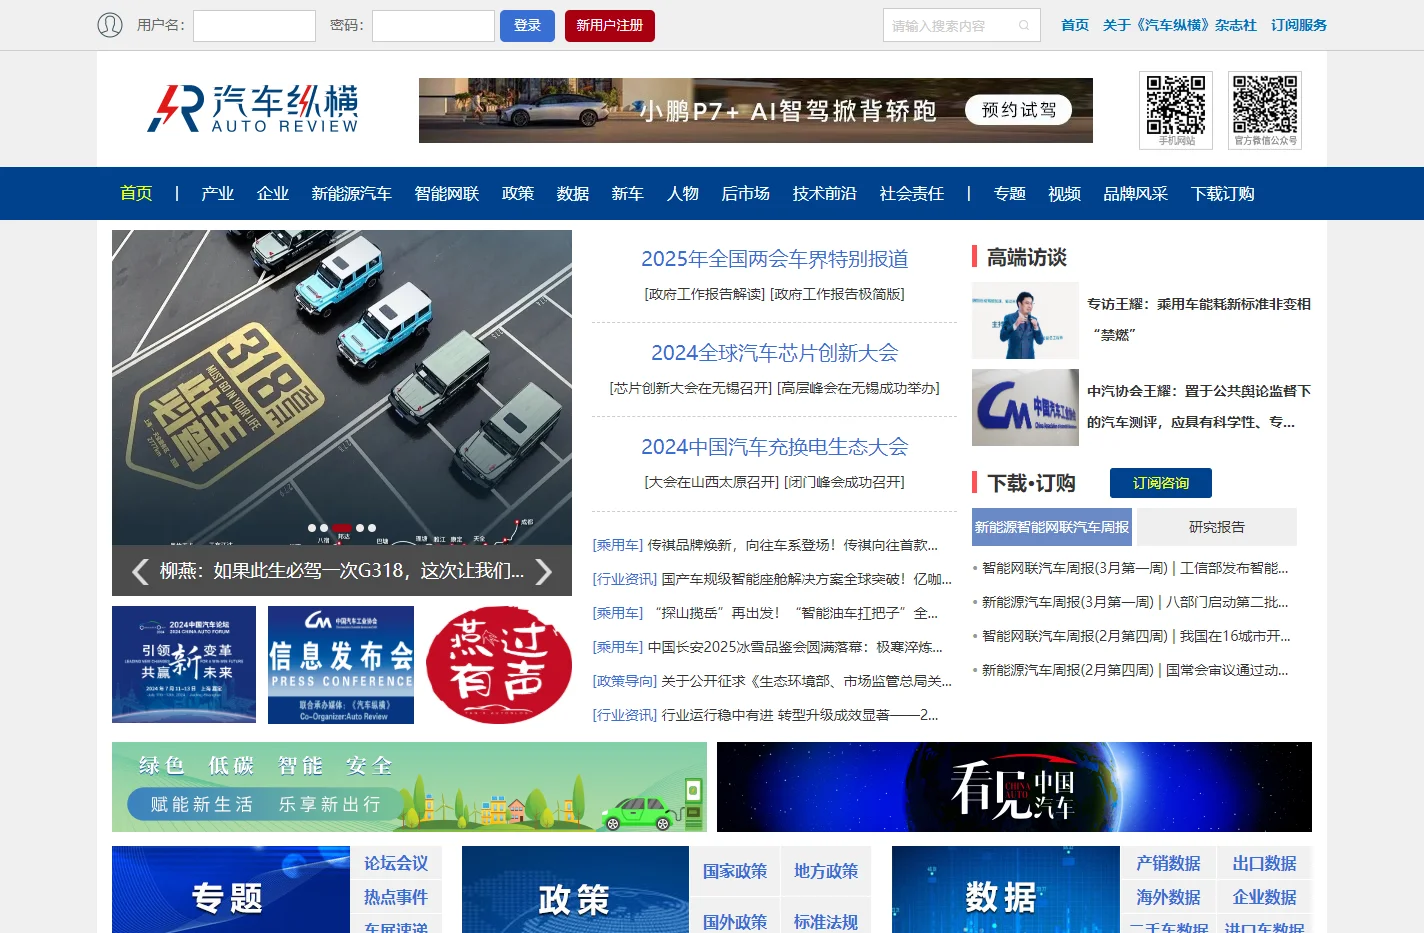
Task: Click the user avatar icon
Action: click(x=110, y=25)
